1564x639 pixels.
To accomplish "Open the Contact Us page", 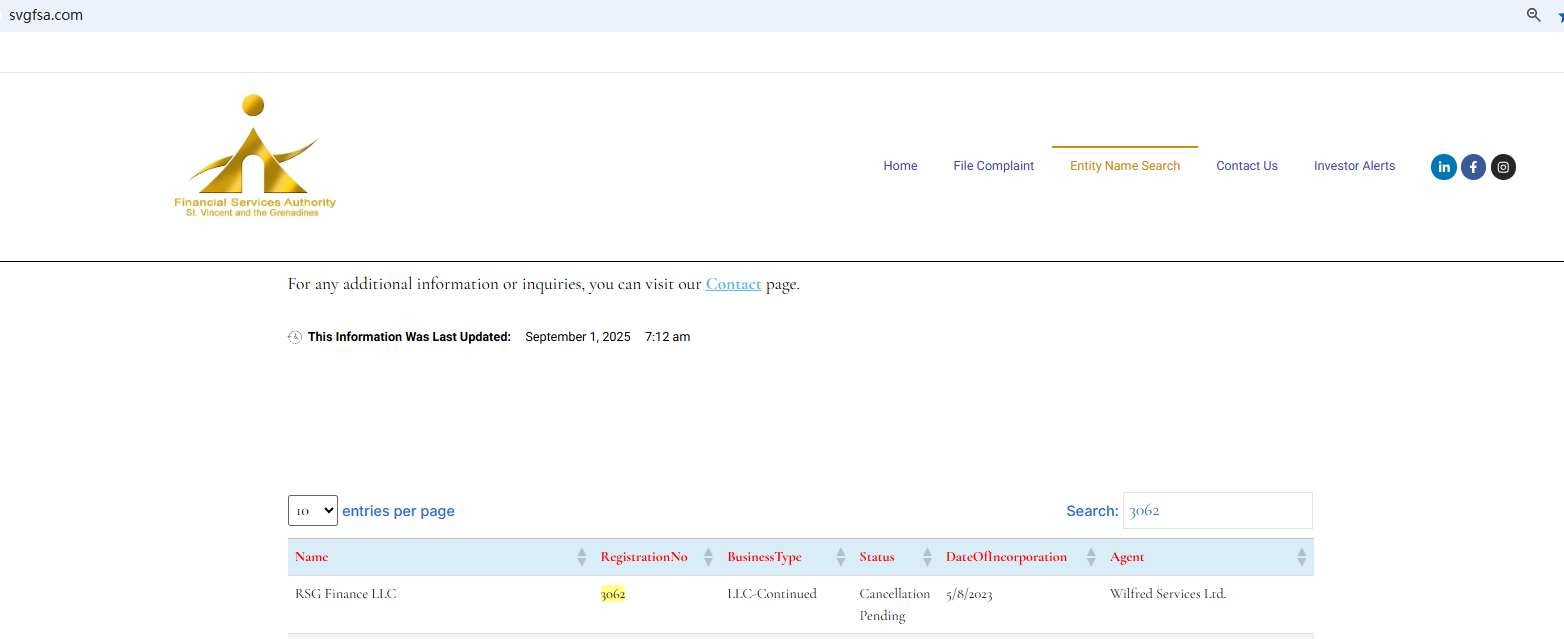I will [1246, 166].
